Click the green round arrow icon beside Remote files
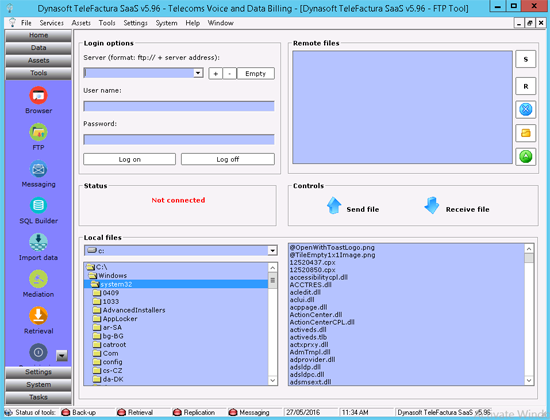The image size is (550, 420). (525, 156)
